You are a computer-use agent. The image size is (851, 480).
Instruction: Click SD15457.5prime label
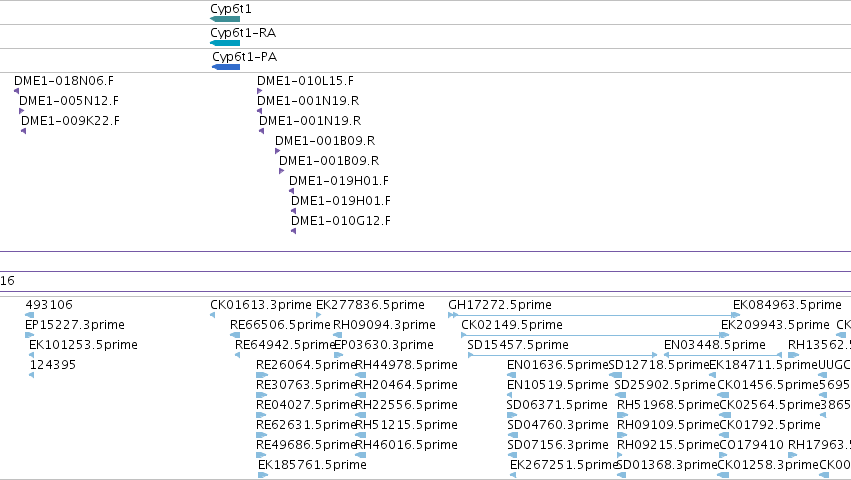[x=518, y=345]
